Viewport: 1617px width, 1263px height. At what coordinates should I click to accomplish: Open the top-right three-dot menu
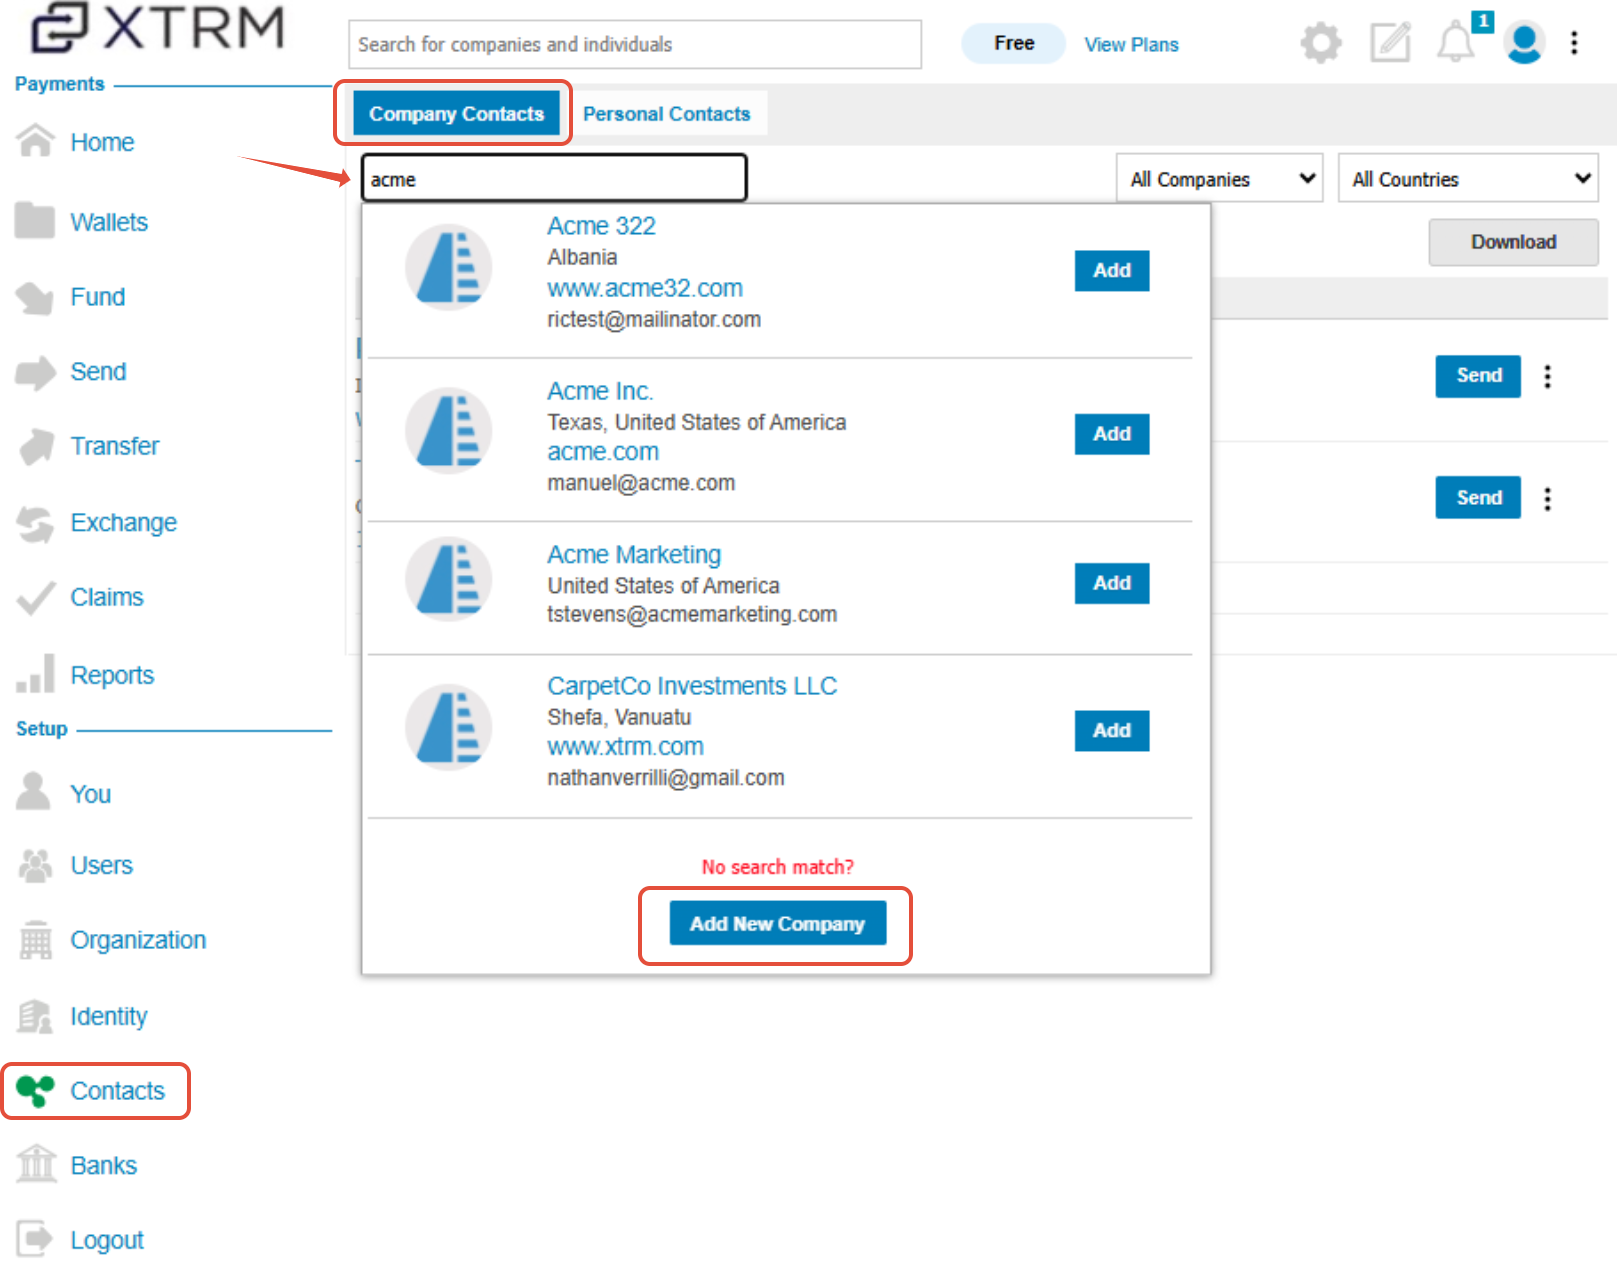pos(1574,43)
